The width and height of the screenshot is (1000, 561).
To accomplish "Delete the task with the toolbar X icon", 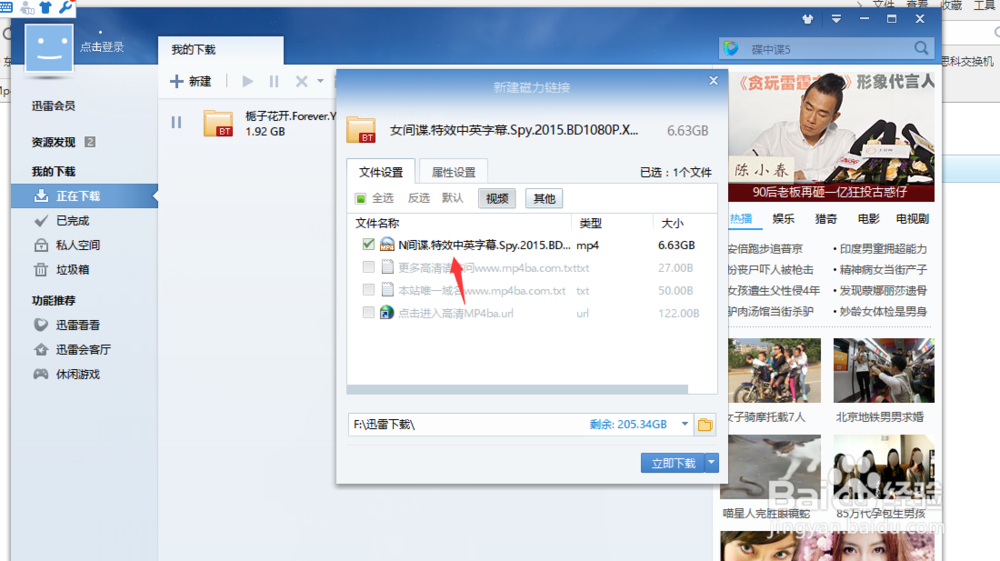I will 301,81.
